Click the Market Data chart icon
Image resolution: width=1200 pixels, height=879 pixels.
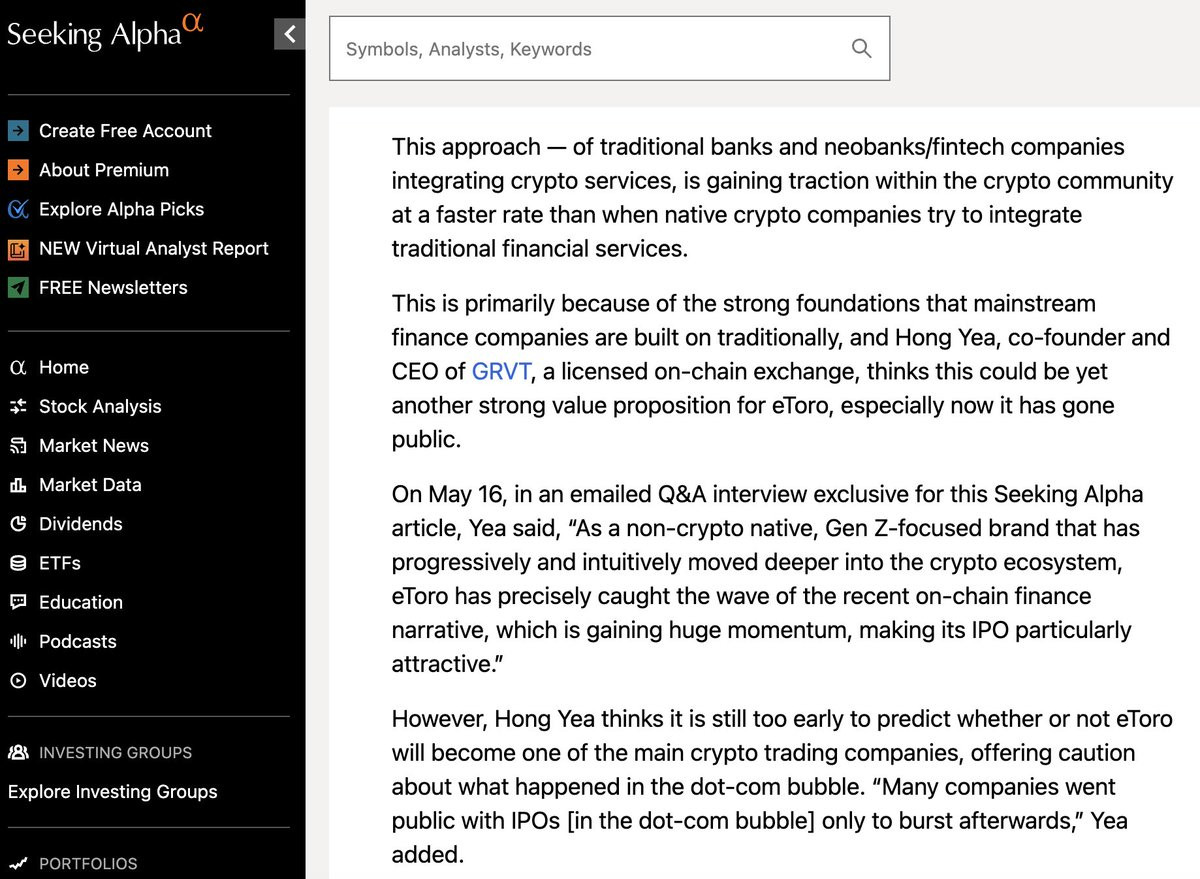coord(18,484)
